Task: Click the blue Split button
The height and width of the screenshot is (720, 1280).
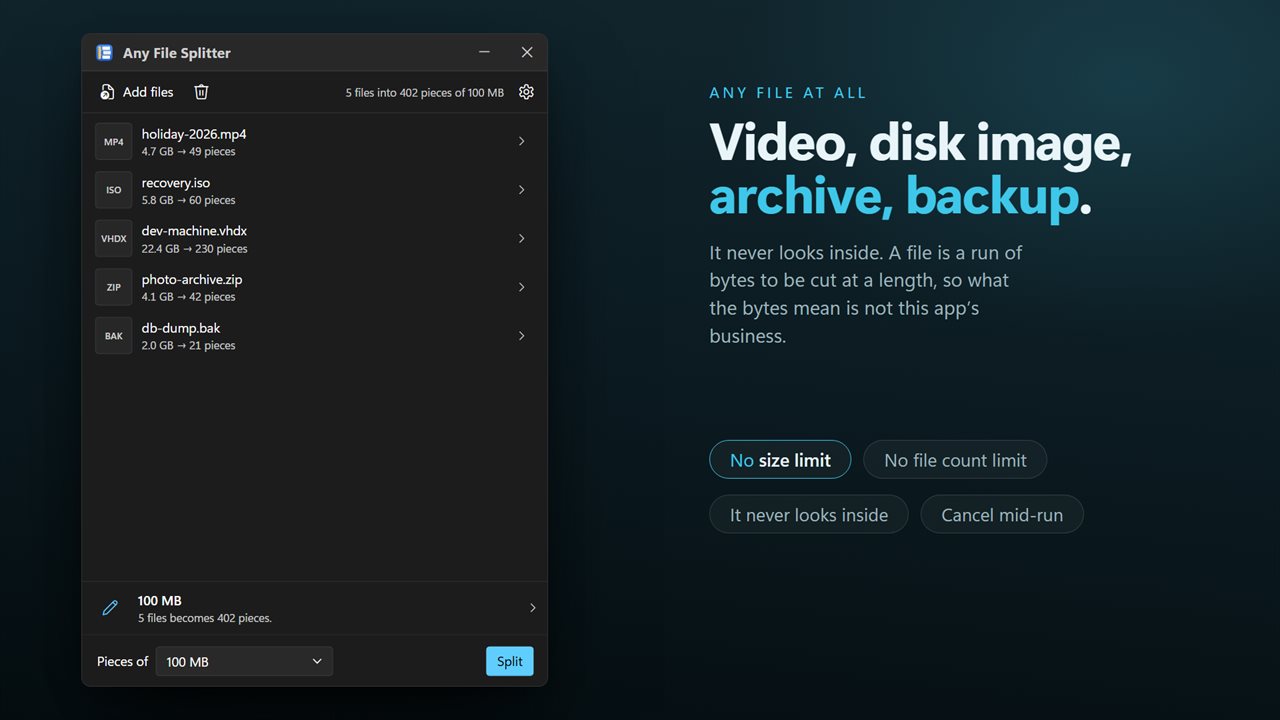Action: (x=510, y=661)
